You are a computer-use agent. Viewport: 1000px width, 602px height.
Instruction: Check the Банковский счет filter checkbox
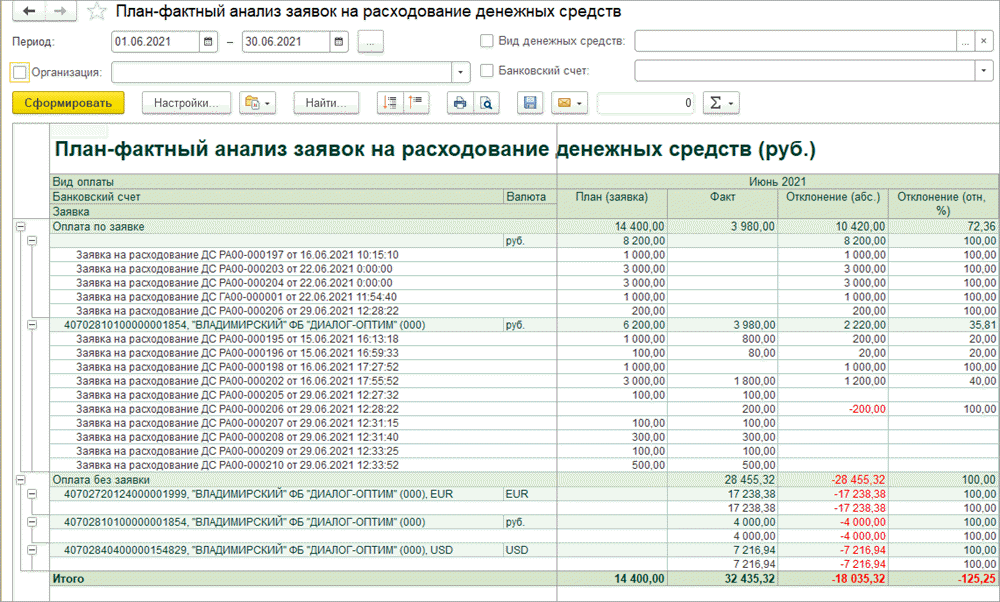[487, 71]
